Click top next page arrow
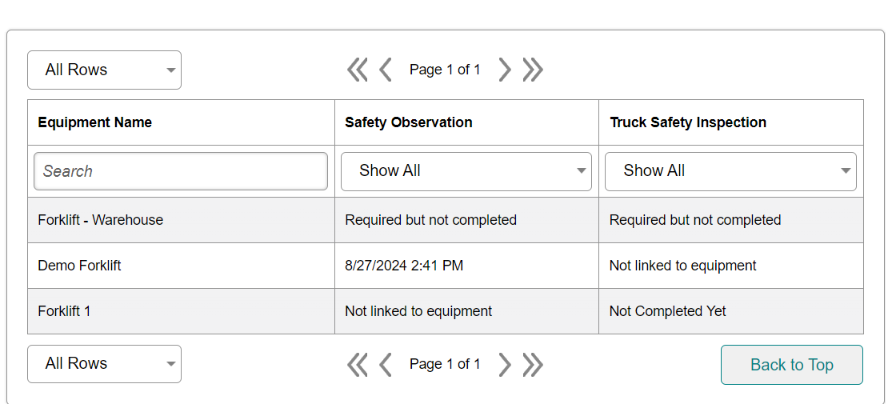 (505, 70)
